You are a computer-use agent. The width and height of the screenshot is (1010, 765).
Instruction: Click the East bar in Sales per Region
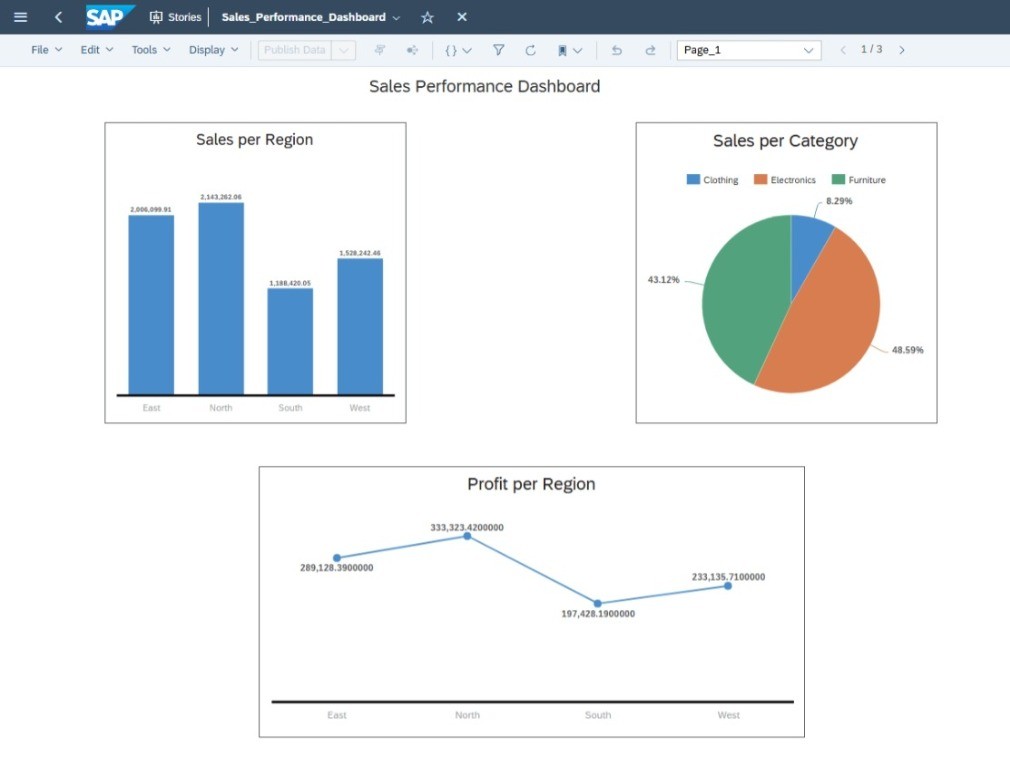(x=151, y=305)
